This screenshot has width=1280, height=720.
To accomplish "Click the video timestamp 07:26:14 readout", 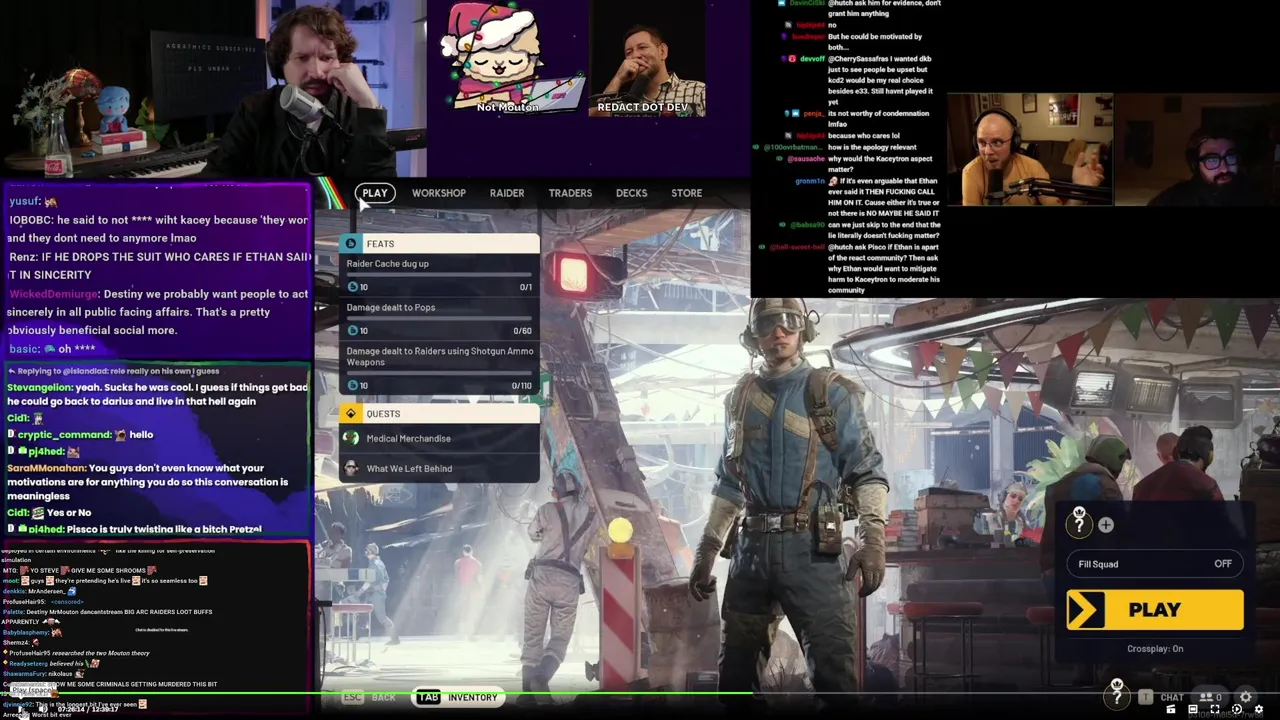I will pos(75,709).
